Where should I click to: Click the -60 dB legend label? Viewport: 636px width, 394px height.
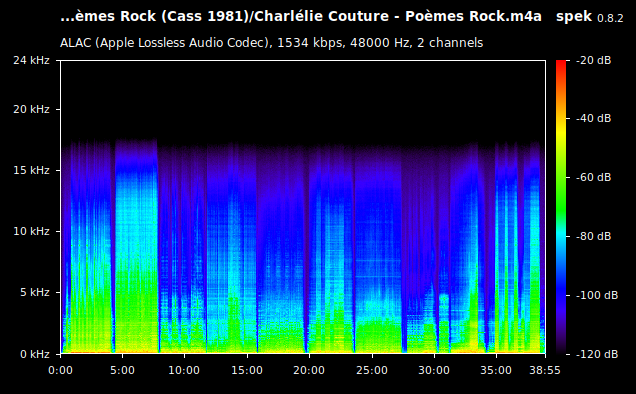[593, 177]
